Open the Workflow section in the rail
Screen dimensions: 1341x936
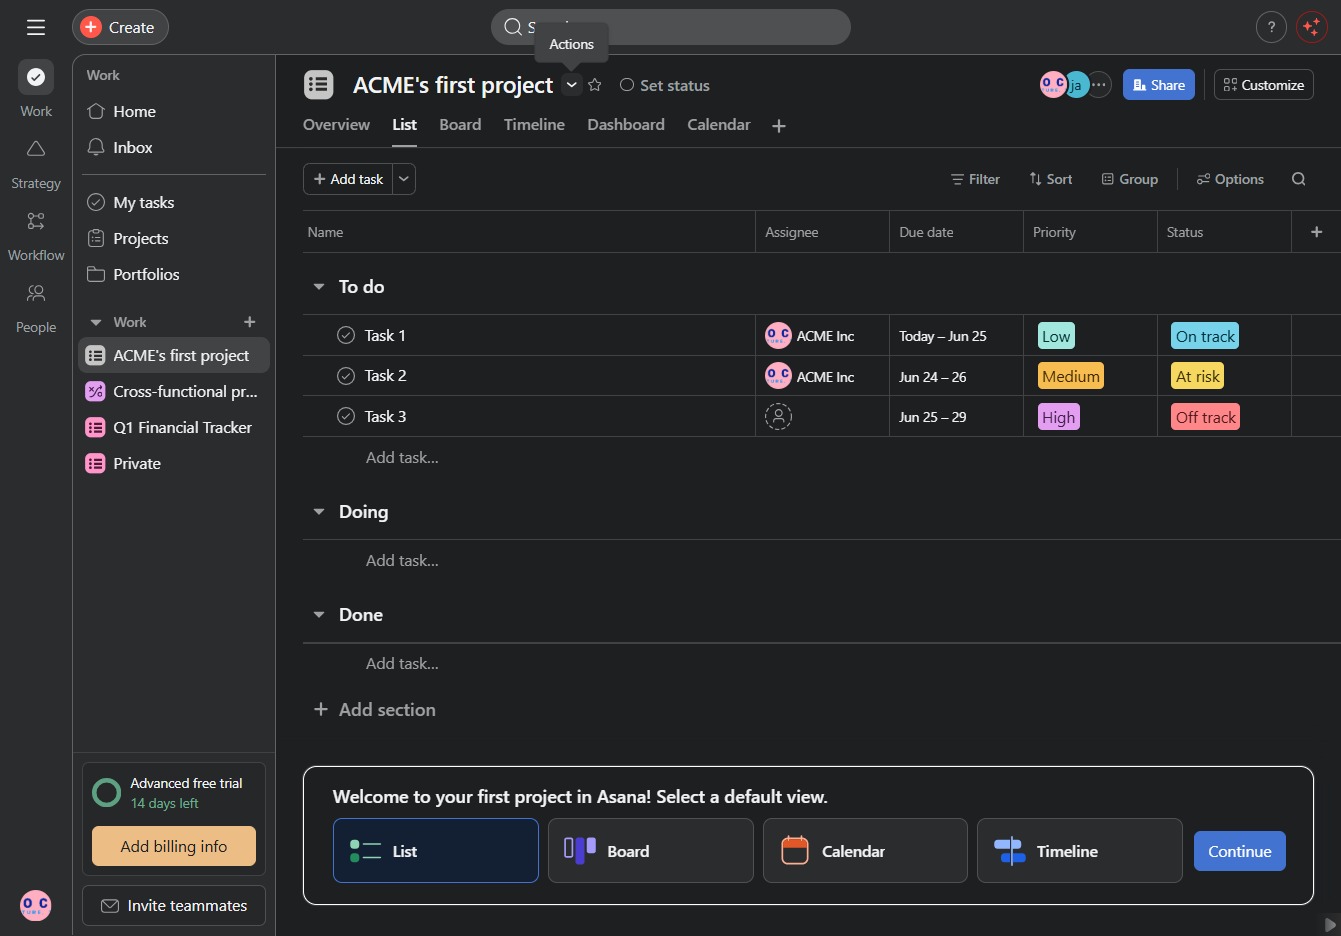point(36,236)
